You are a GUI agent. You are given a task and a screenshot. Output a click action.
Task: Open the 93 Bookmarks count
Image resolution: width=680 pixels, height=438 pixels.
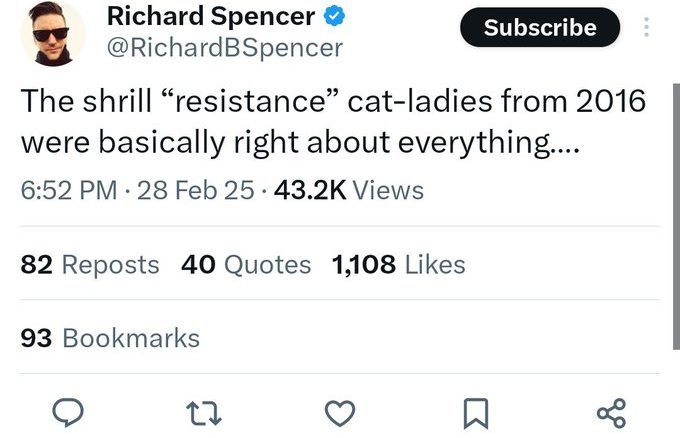(x=110, y=338)
